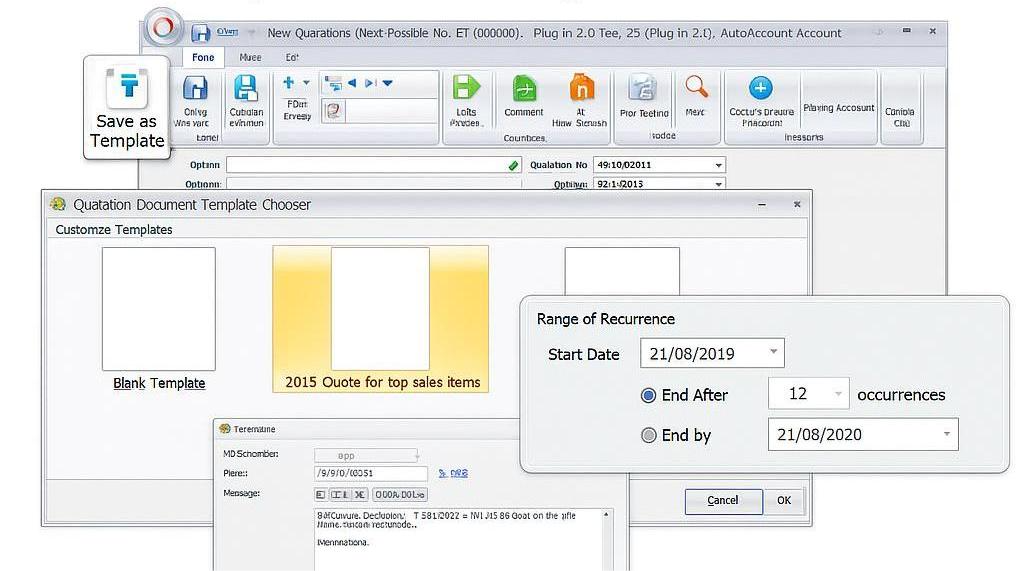Switch to the Muee ribbon tab
Viewport: 1024px width, 571px height.
tap(250, 57)
